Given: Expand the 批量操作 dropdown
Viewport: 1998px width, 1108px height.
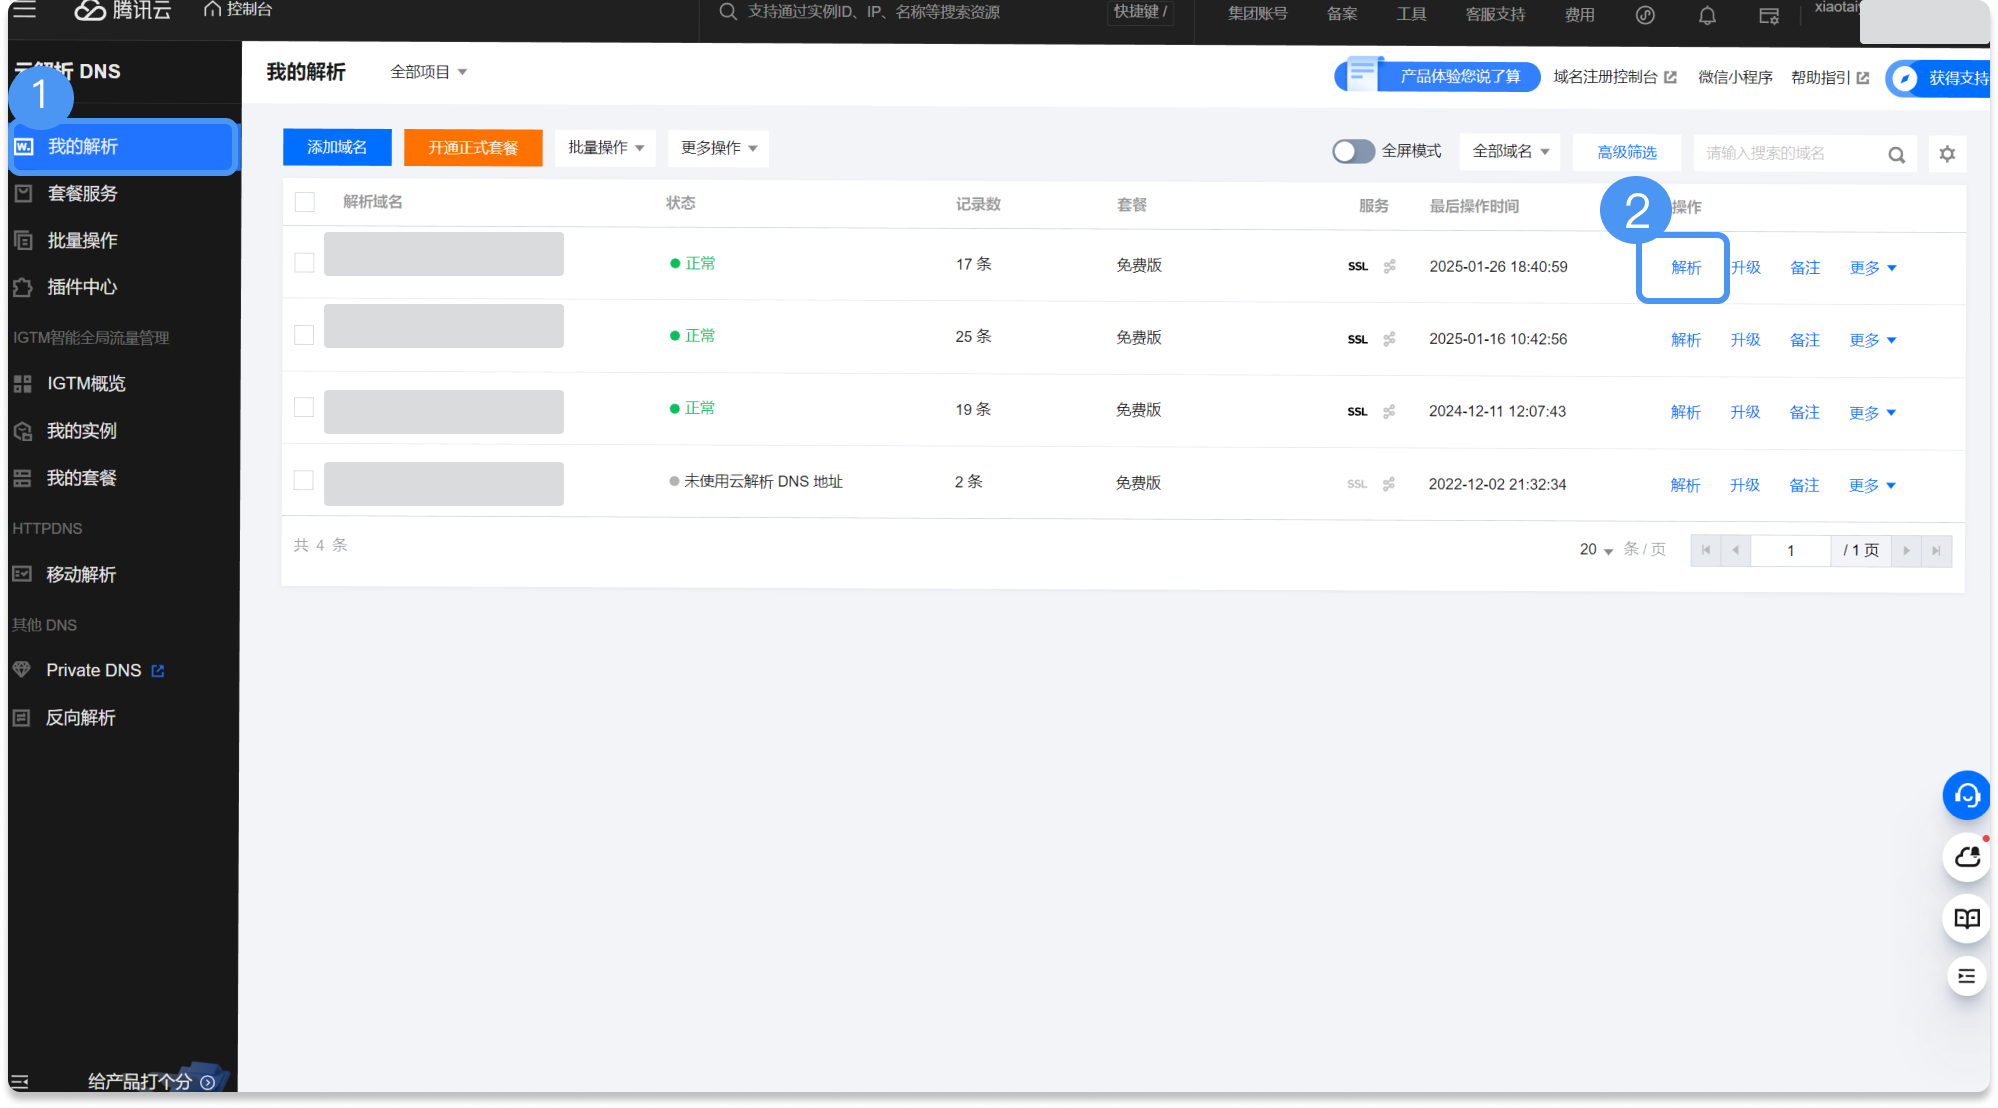Looking at the screenshot, I should [606, 148].
